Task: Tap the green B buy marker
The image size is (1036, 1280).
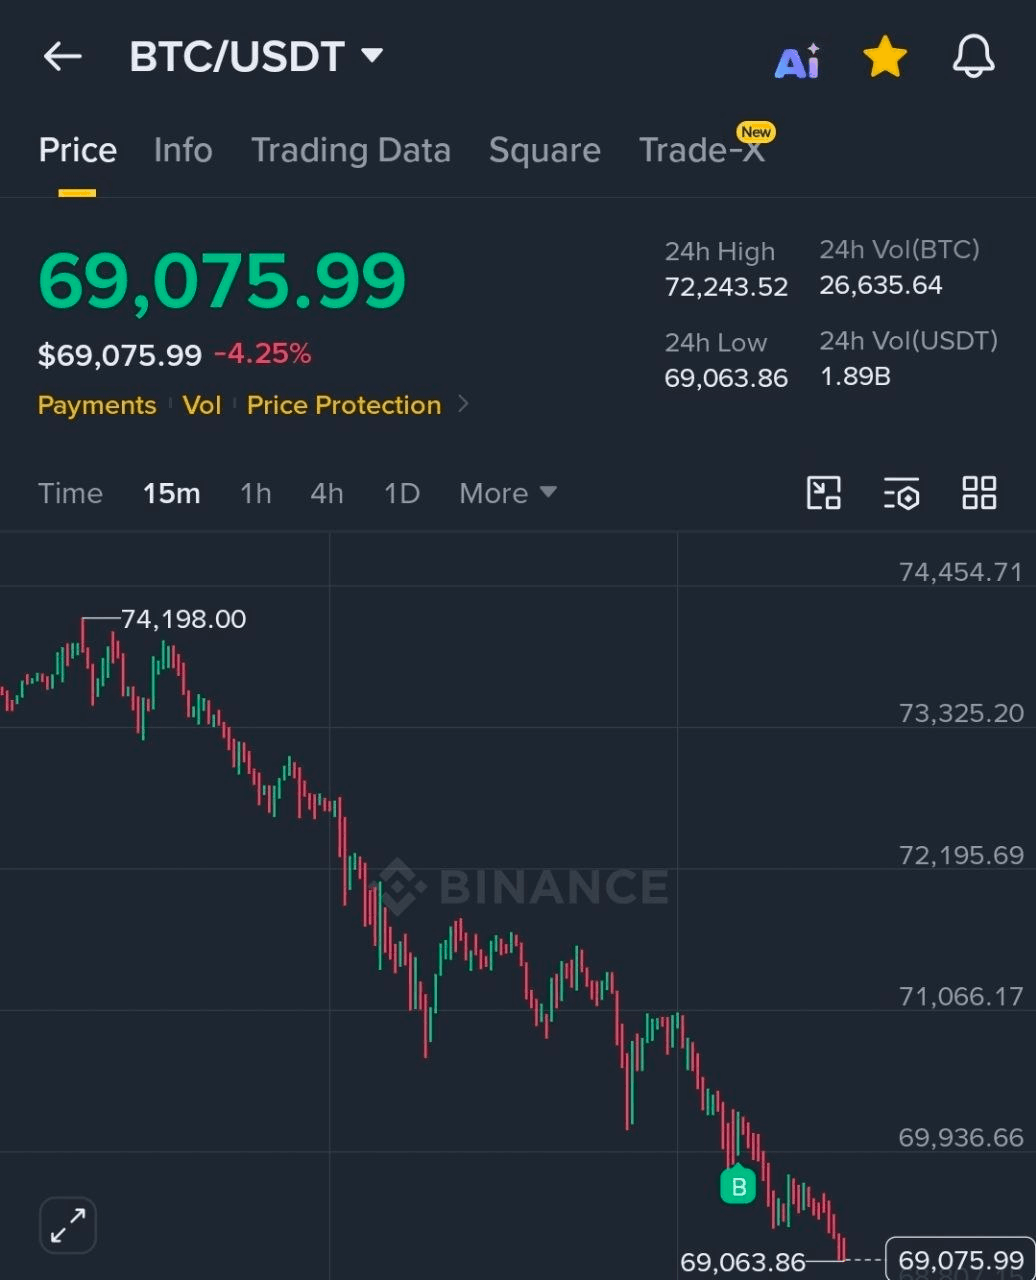Action: tap(738, 1185)
